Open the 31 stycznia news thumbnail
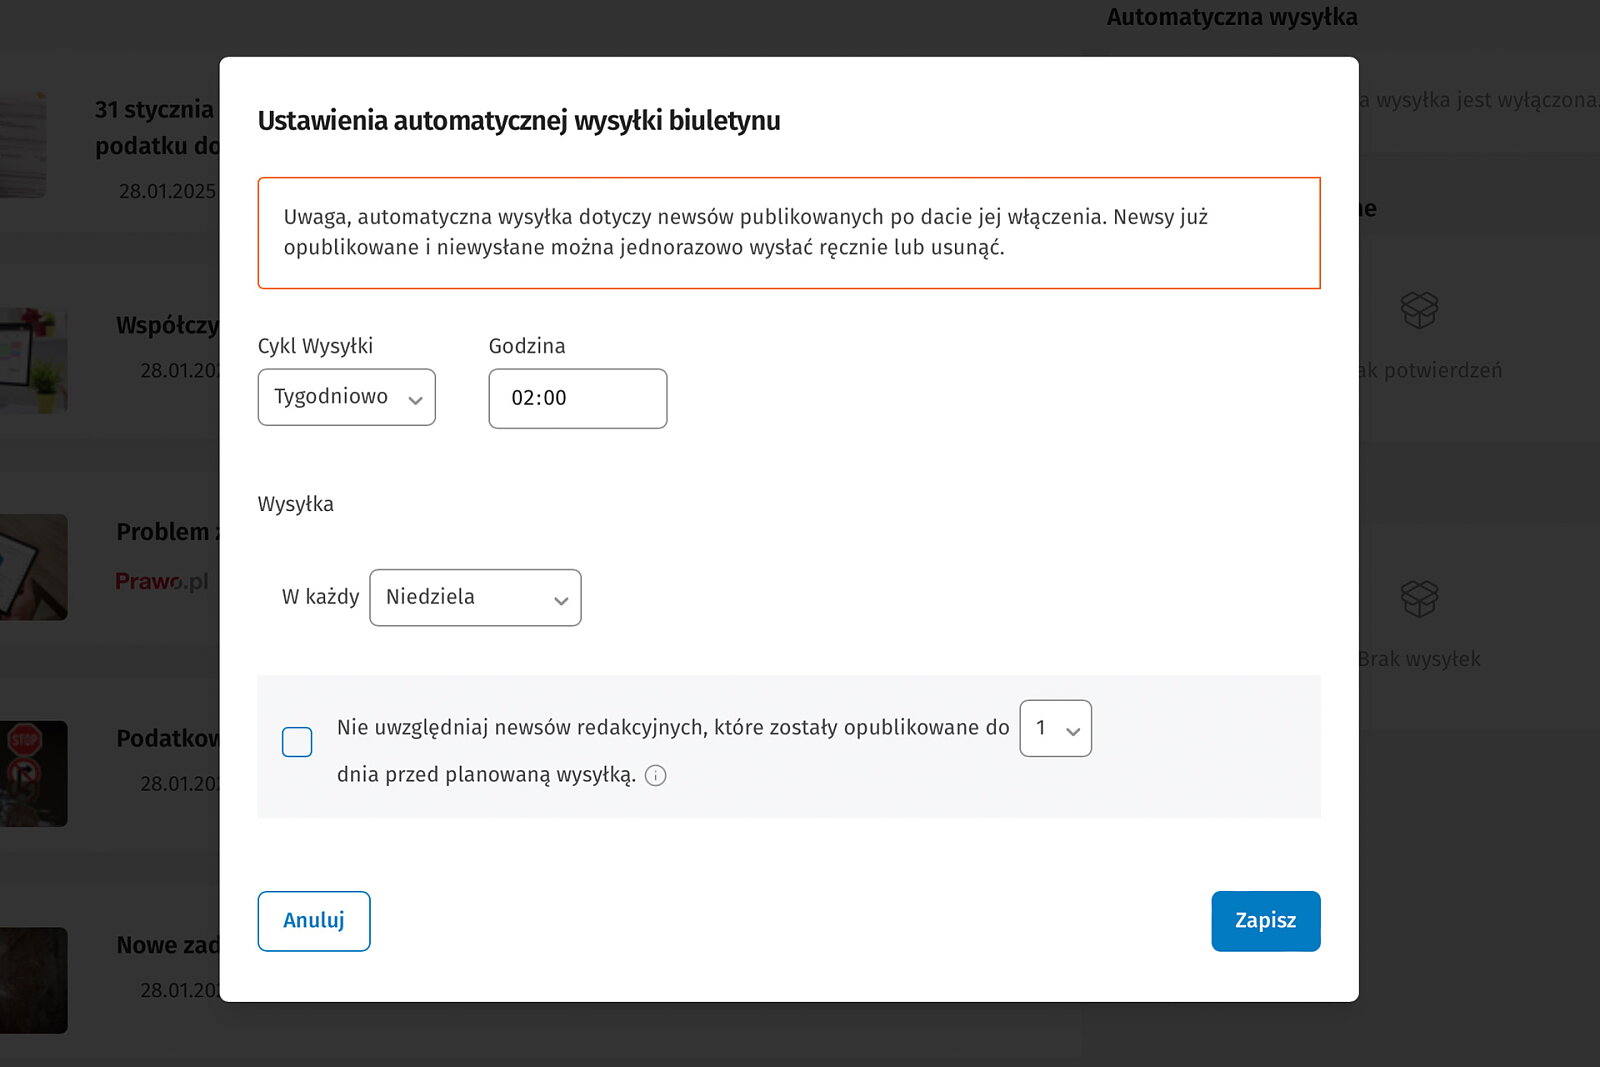The image size is (1600, 1067). 22,145
